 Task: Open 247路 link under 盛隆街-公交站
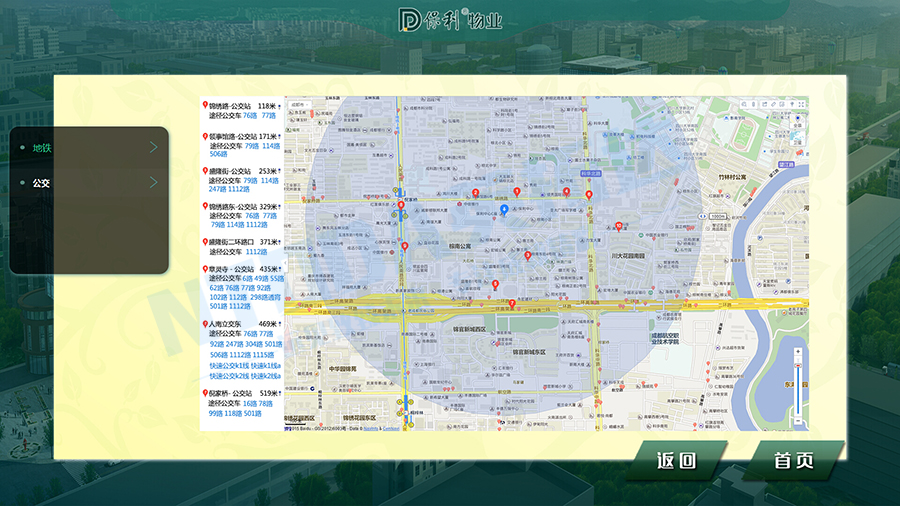pyautogui.click(x=218, y=189)
